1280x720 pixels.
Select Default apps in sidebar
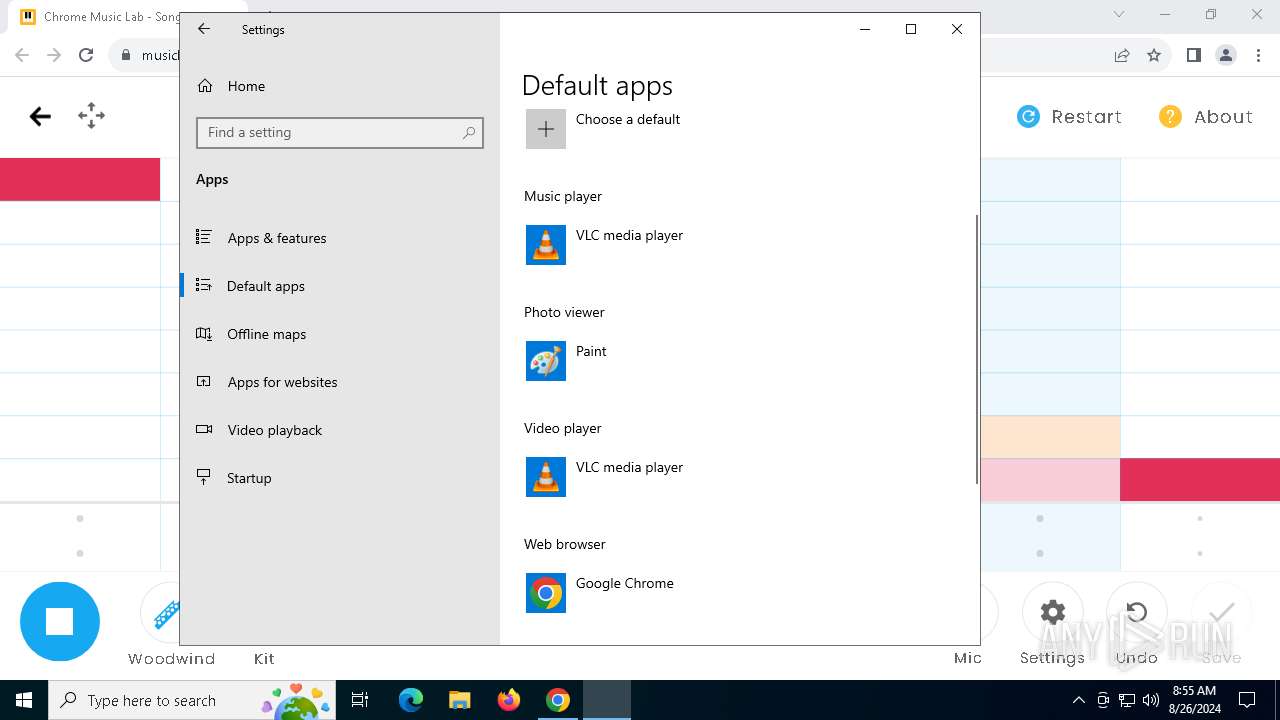tap(340, 286)
